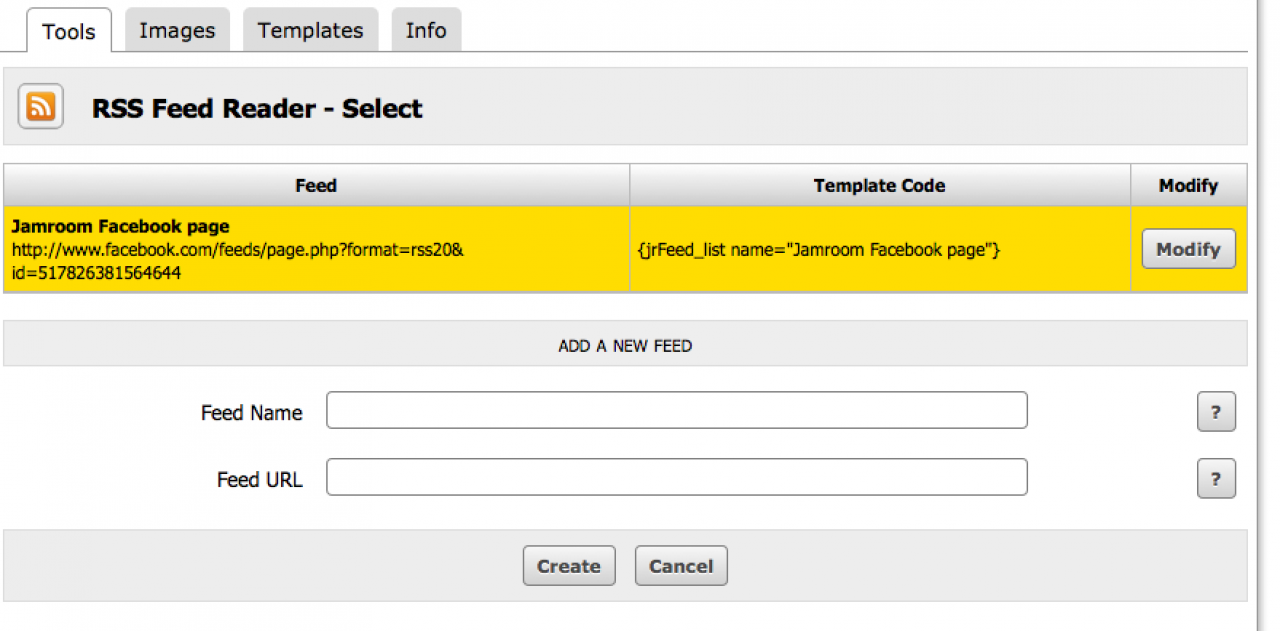Open help for the Feed URL field
Screen dimensions: 1280x631
coord(1216,479)
